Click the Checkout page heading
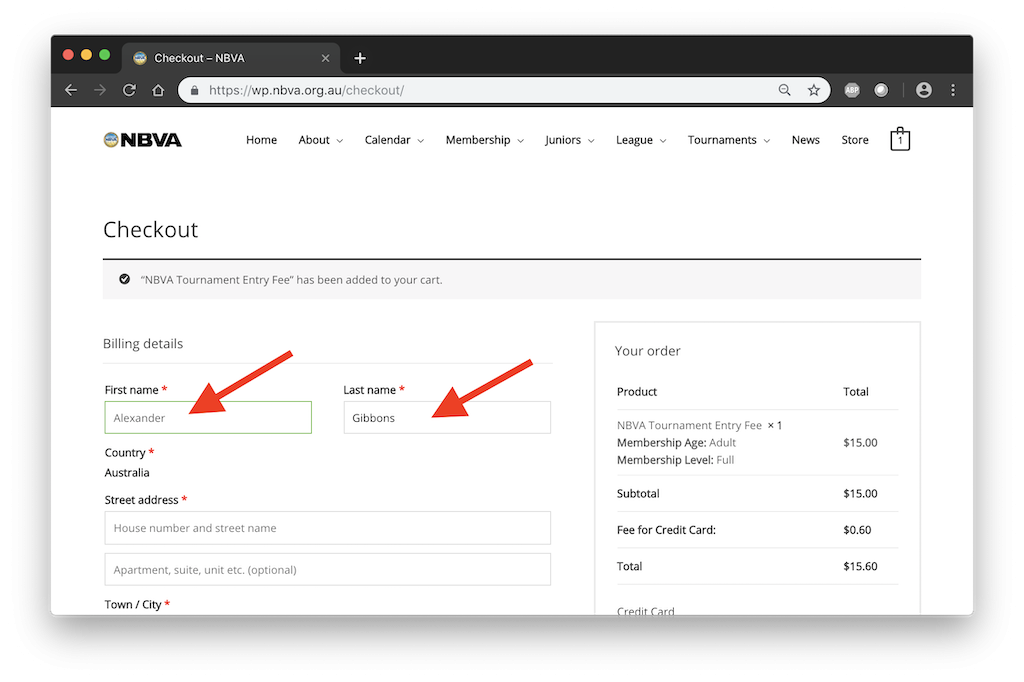 pos(150,229)
